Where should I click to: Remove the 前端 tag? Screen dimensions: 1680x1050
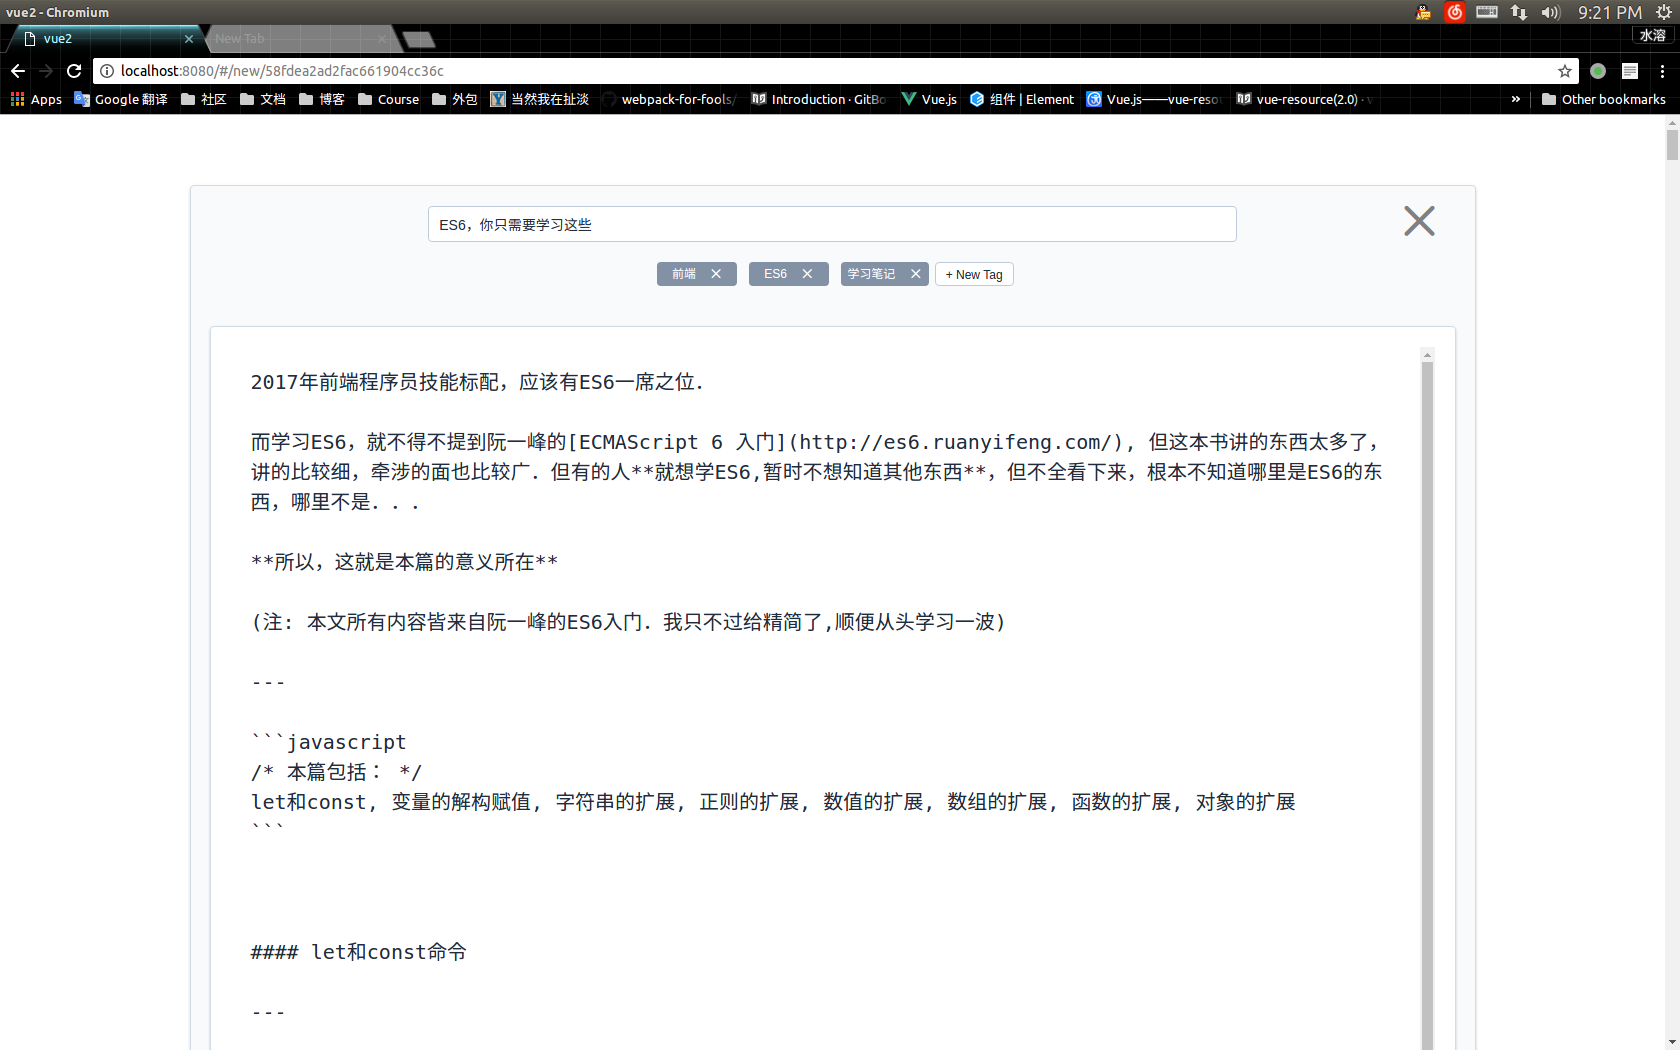click(716, 274)
